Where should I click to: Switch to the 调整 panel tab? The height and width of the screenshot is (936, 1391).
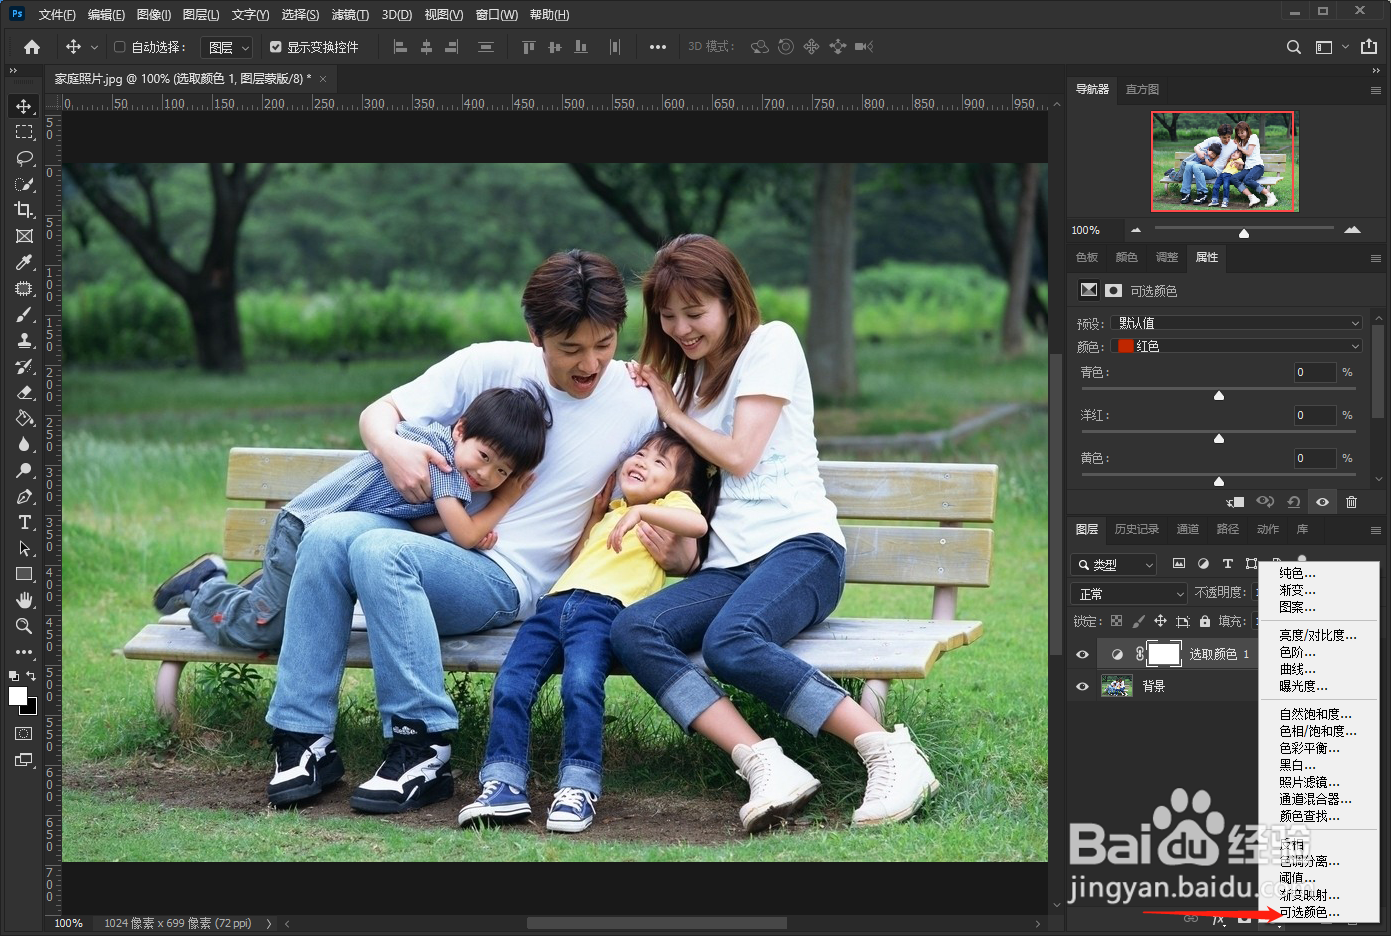[x=1167, y=258]
